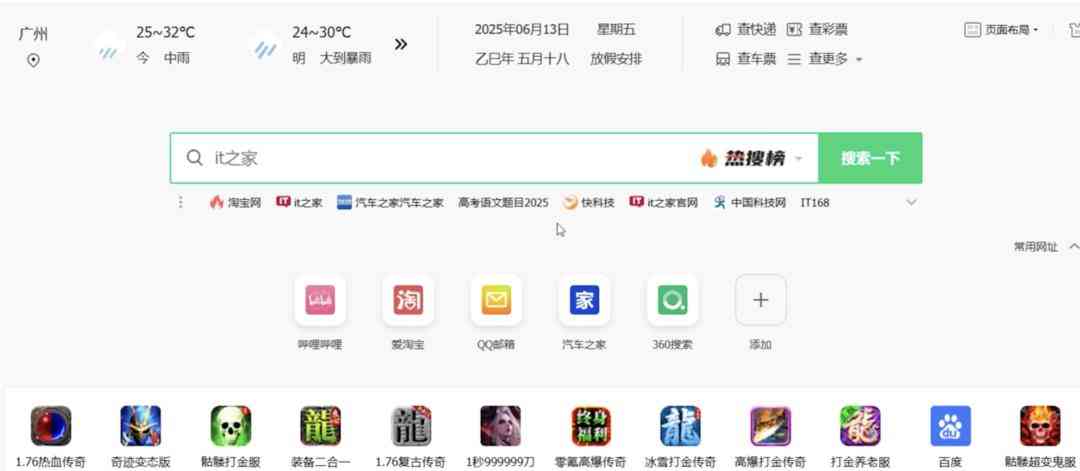Open the it之家官网 suggestion
Image resolution: width=1080 pixels, height=471 pixels.
click(663, 202)
